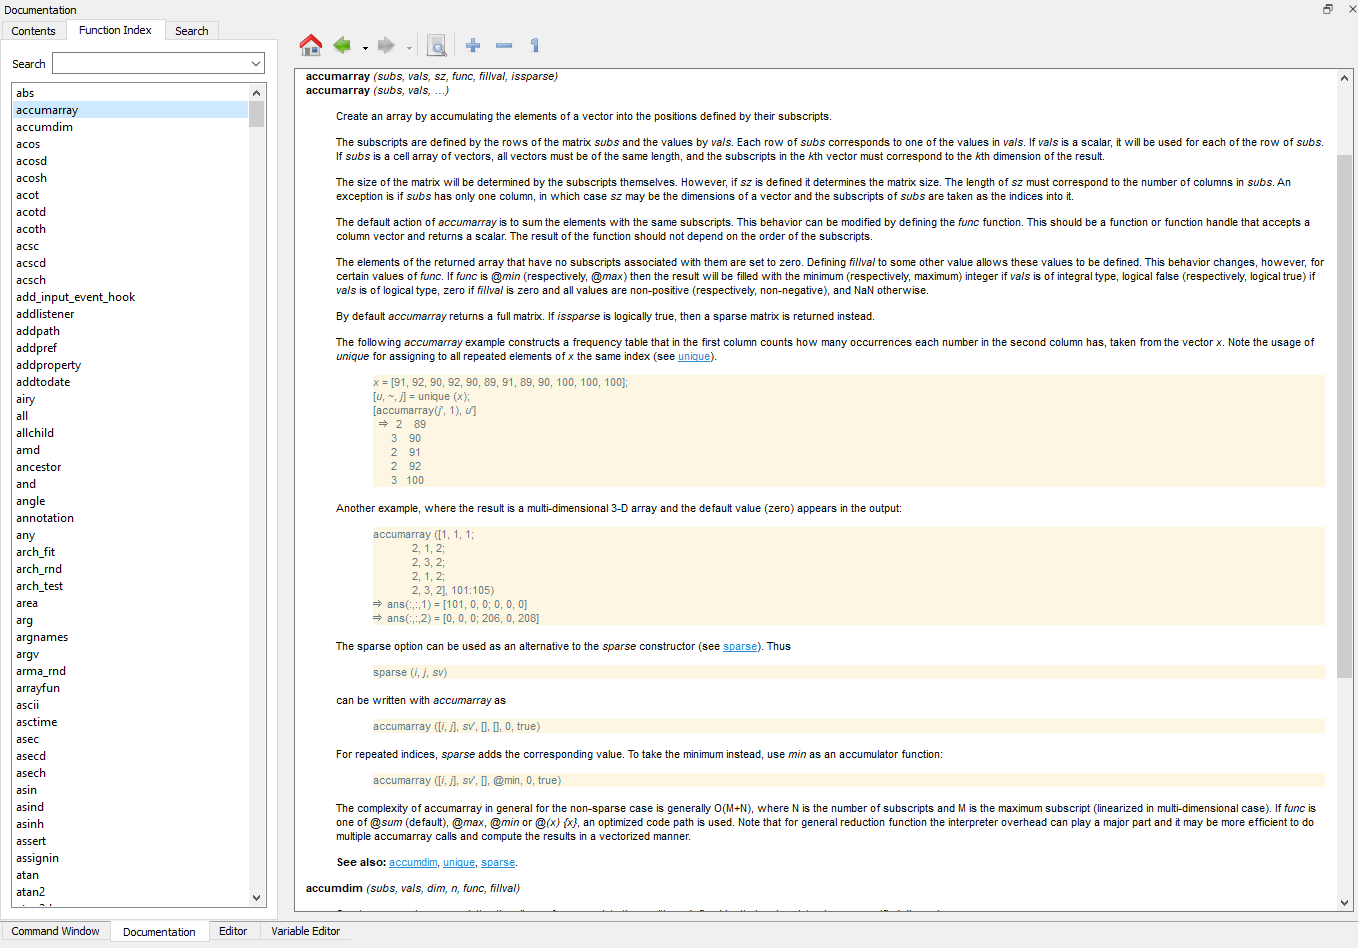Click the function list scroll down arrow
This screenshot has width=1358, height=948.
tap(257, 898)
